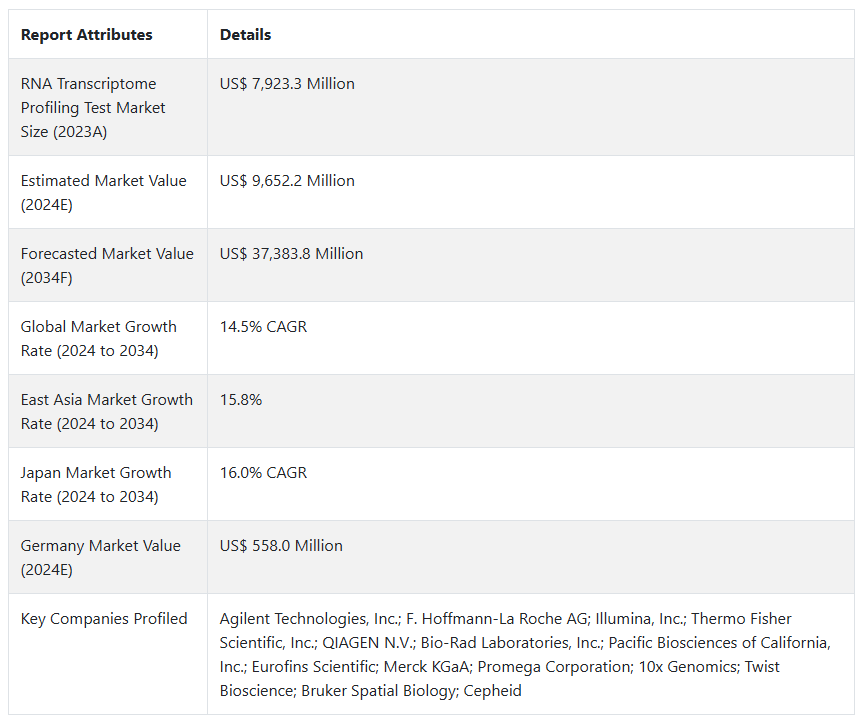Select the Japan Market Growth Rate label
Image resolution: width=866 pixels, height=721 pixels.
(x=95, y=485)
